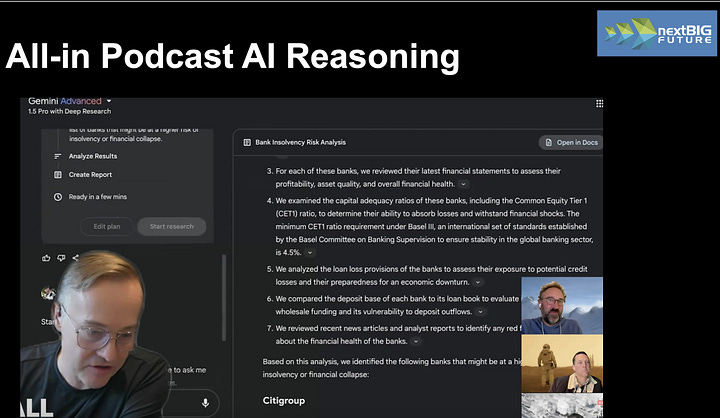Image resolution: width=720 pixels, height=418 pixels.
Task: Click the user avatar in the chat panel
Action: point(48,293)
